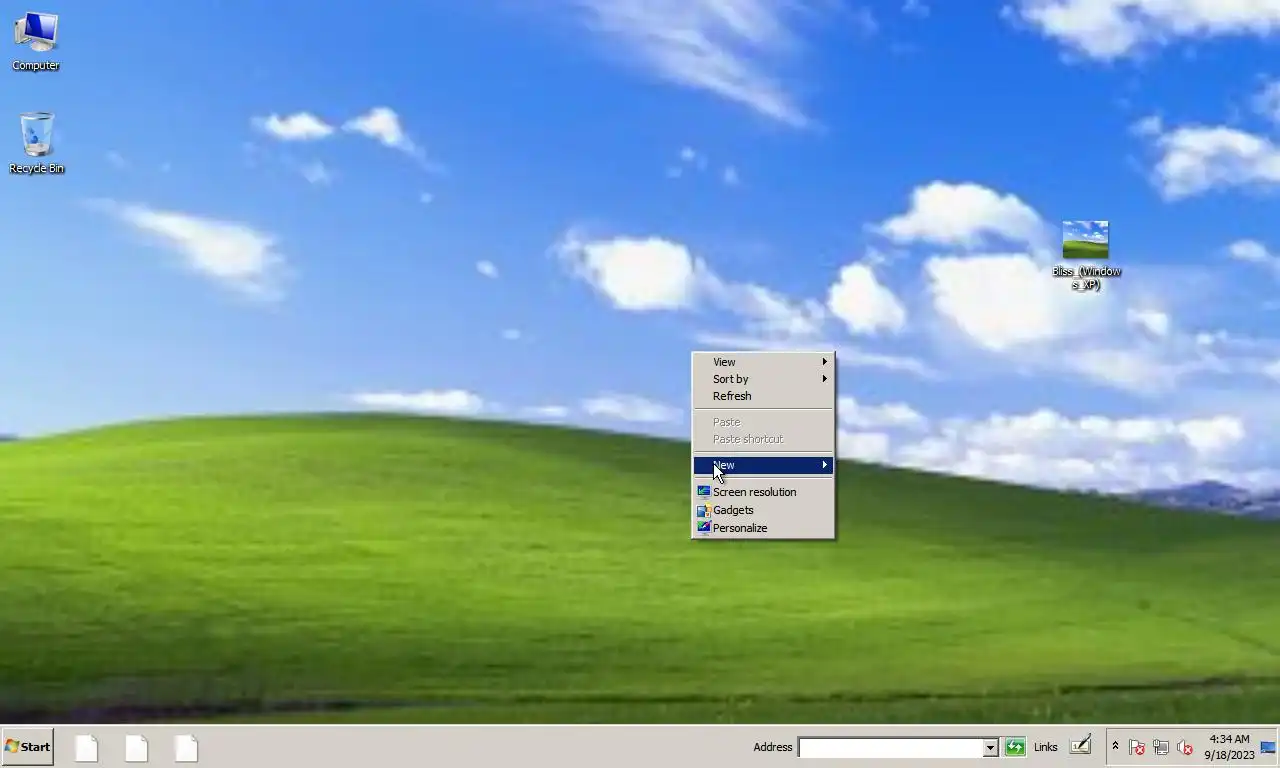Select the Recycle Bin icon
The height and width of the screenshot is (768, 1280).
click(x=36, y=143)
